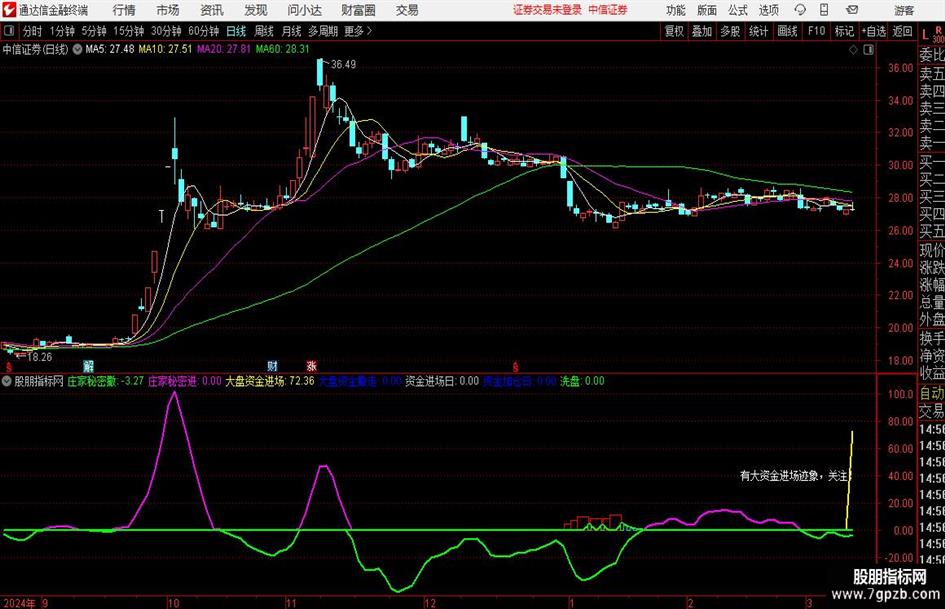Click the 资金进场日: 0.00 label

click(x=442, y=381)
